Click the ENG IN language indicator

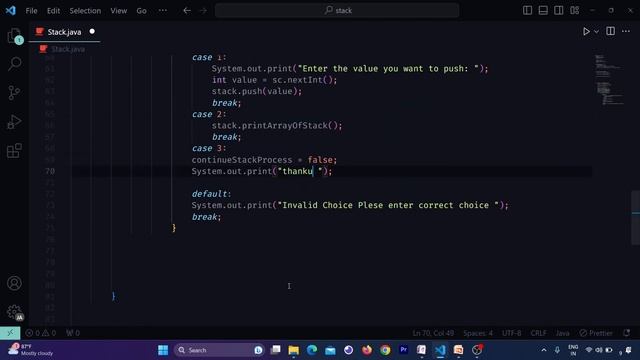pos(573,350)
